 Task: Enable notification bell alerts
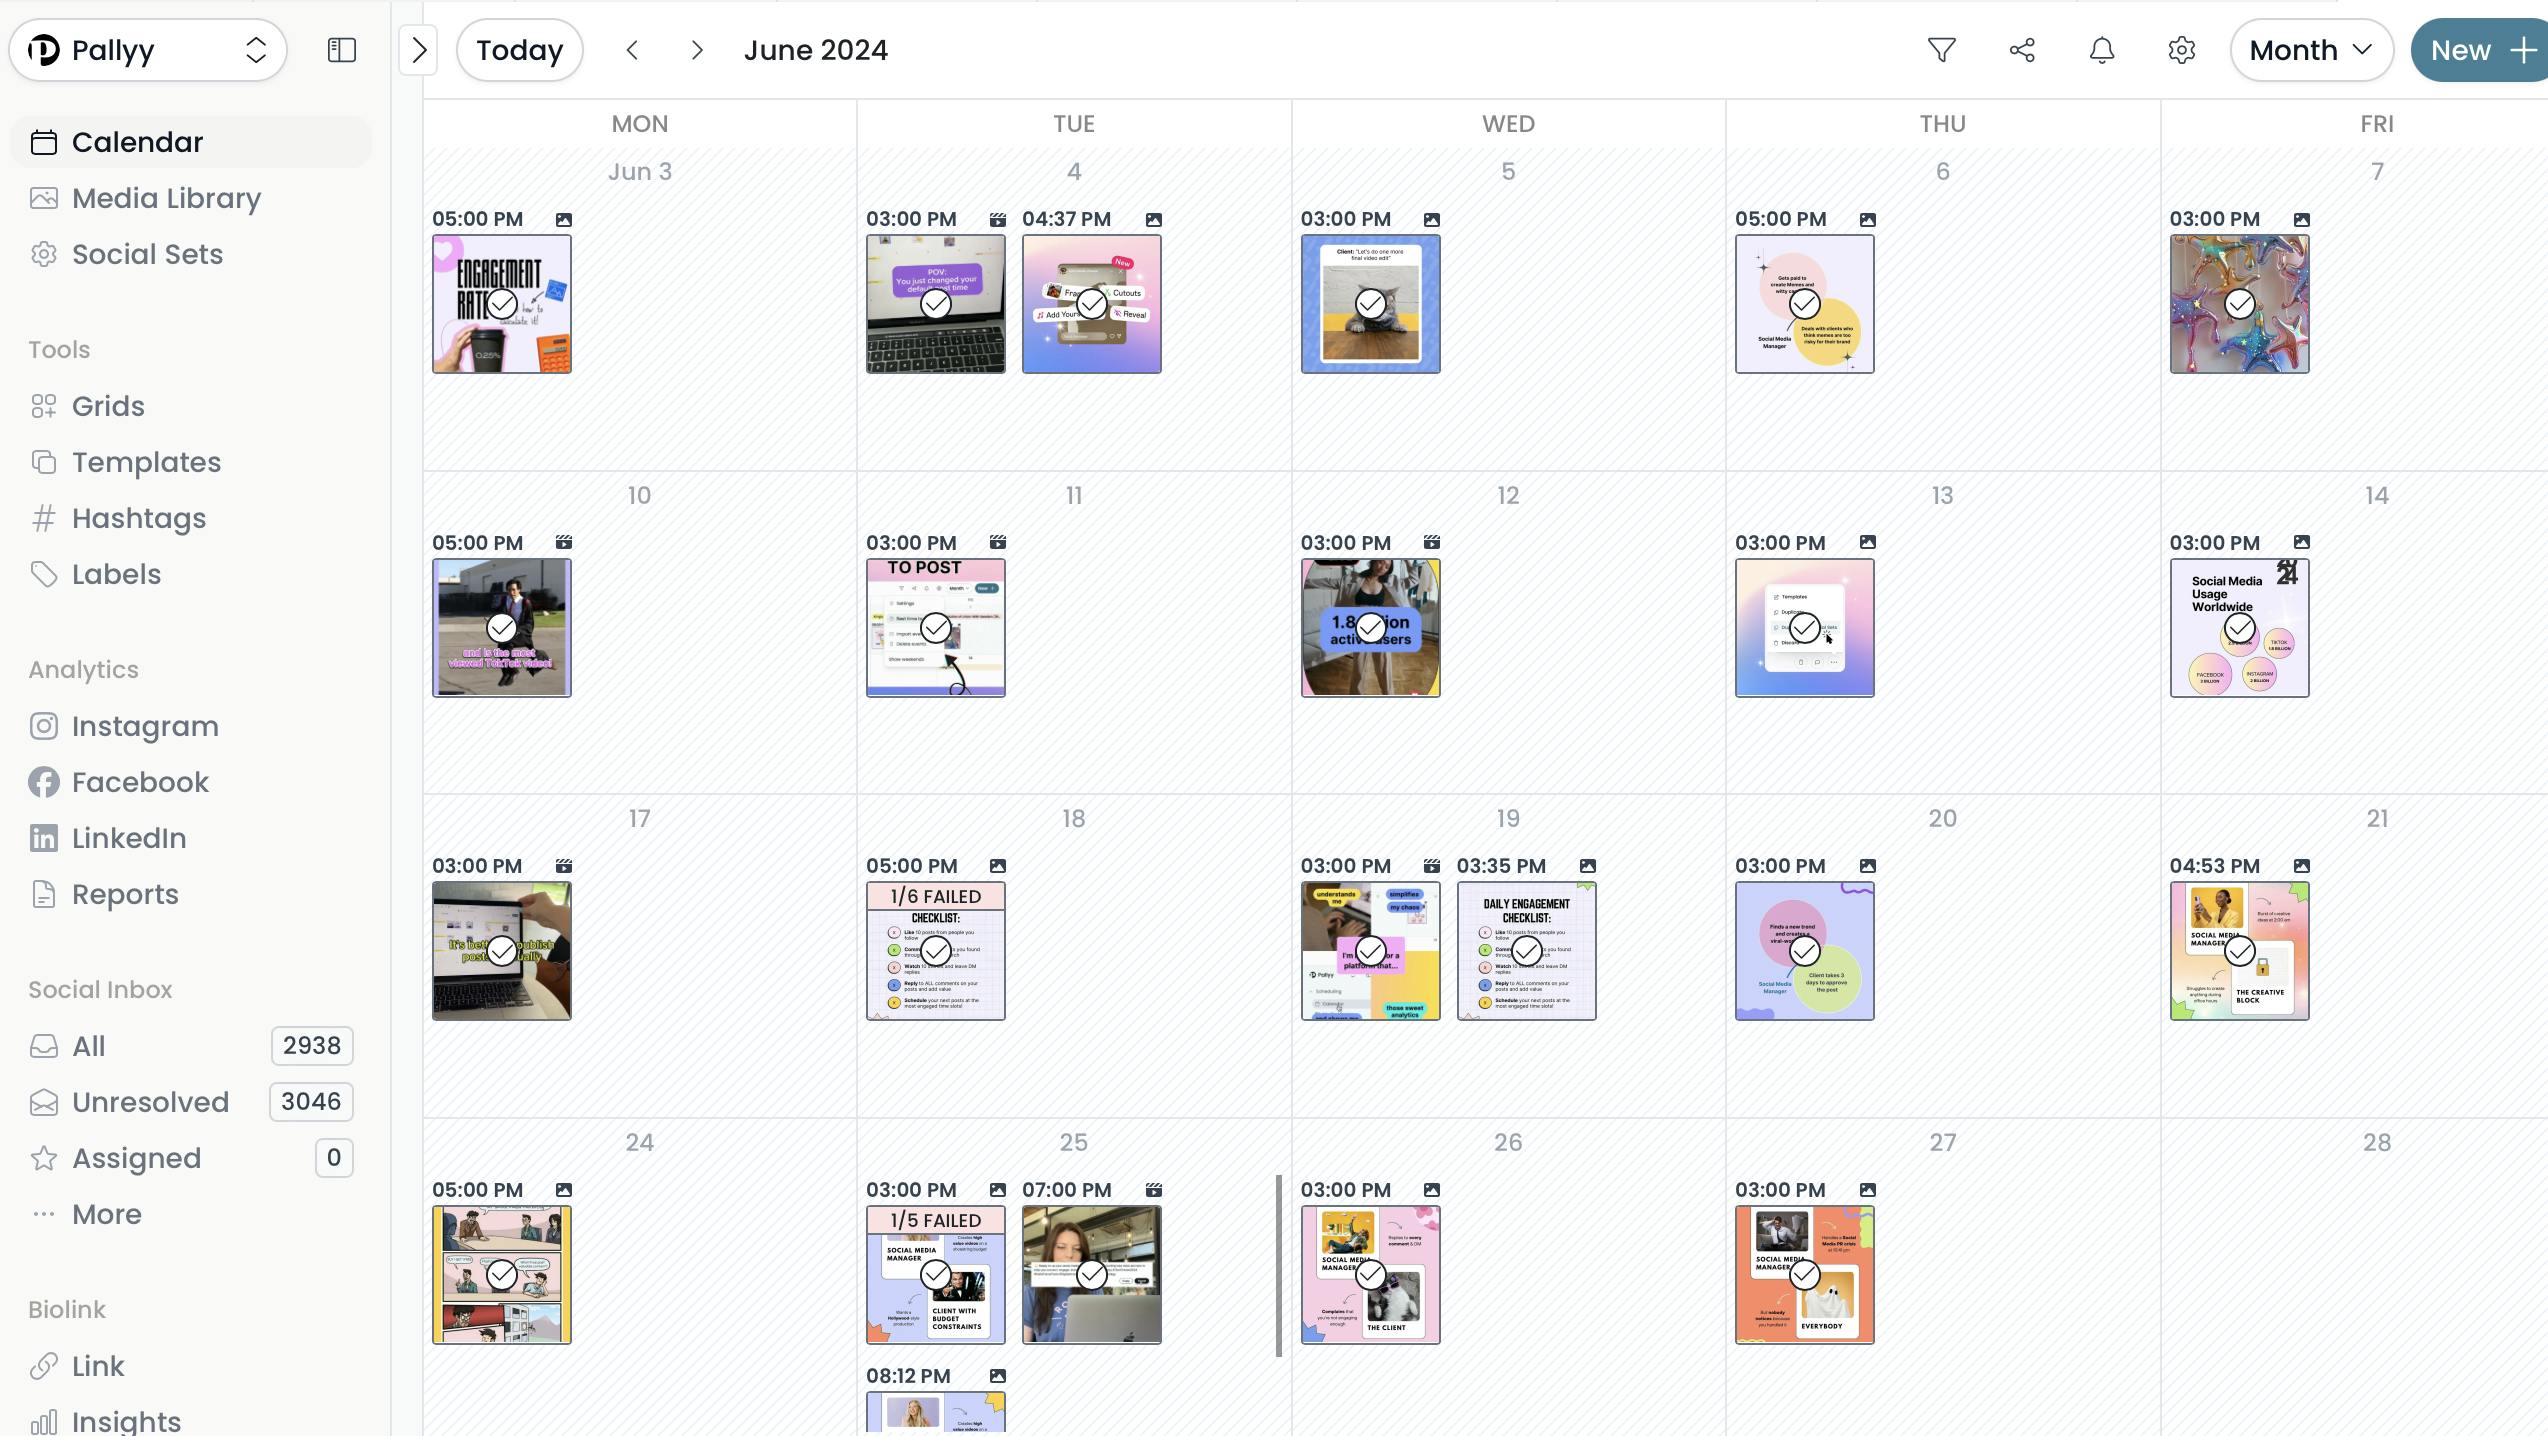[x=2102, y=49]
